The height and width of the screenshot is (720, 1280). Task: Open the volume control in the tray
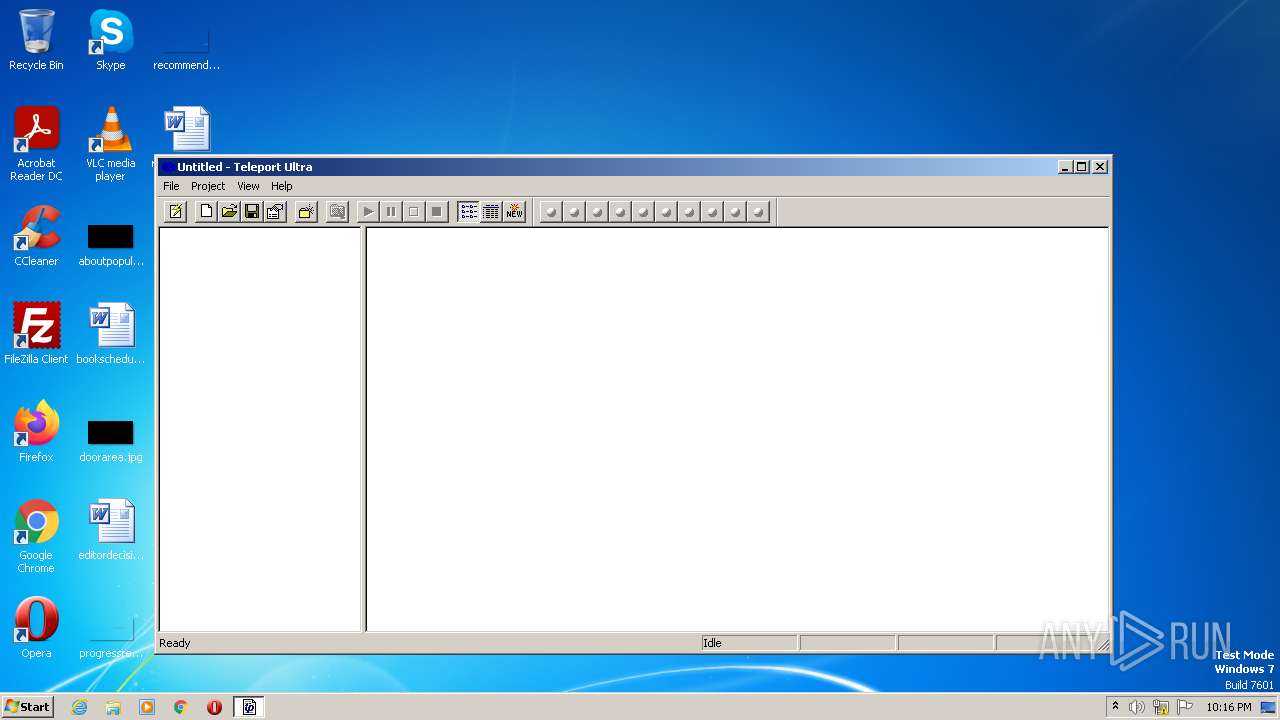coord(1137,707)
